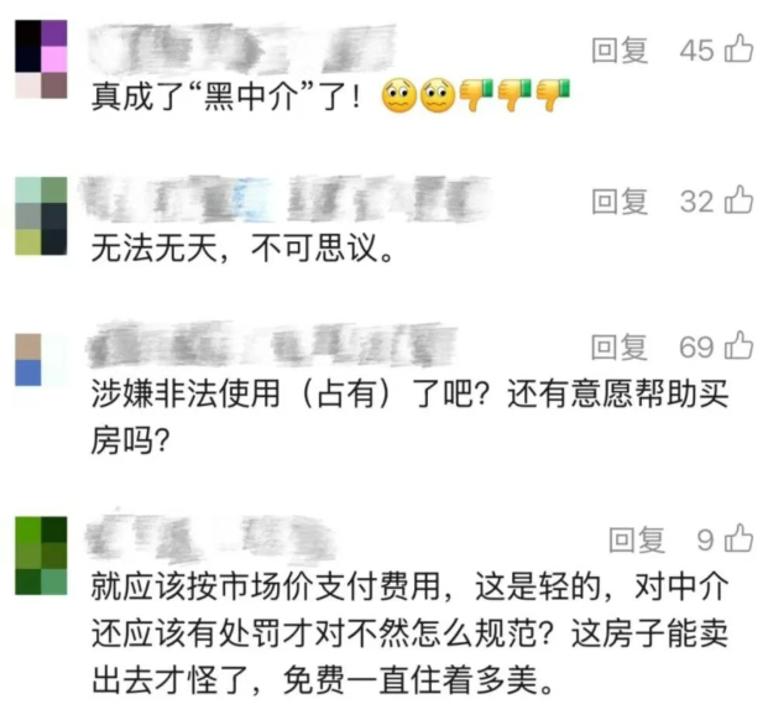This screenshot has width=768, height=720.
Task: Like the "黑中介" comment with 45 likes
Action: (x=739, y=48)
